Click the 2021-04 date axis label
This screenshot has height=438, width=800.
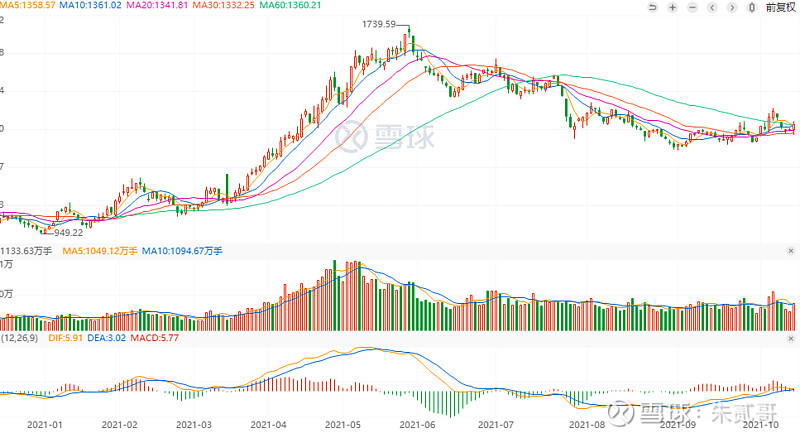click(x=268, y=425)
